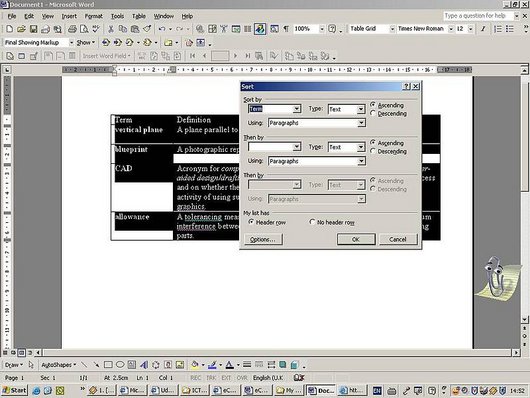Click the Paste clipboard icon
This screenshot has width=530, height=398.
point(135,29)
